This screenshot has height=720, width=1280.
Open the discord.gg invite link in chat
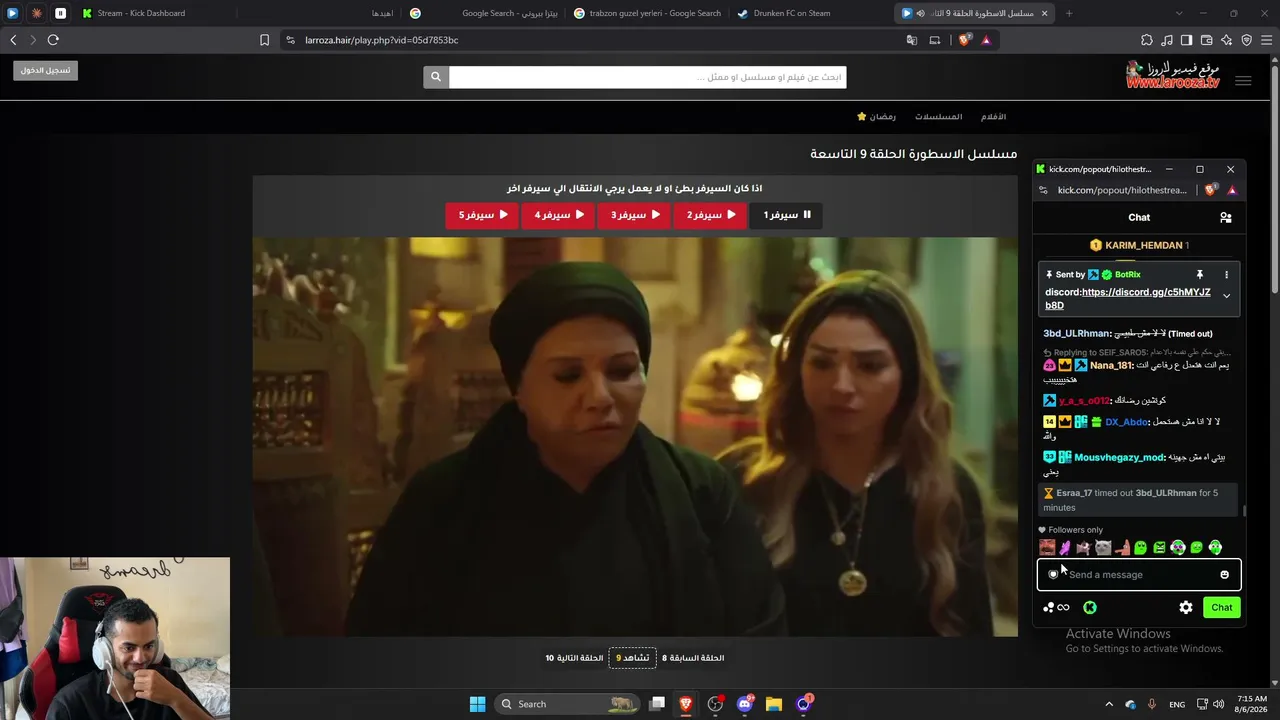pos(1128,299)
